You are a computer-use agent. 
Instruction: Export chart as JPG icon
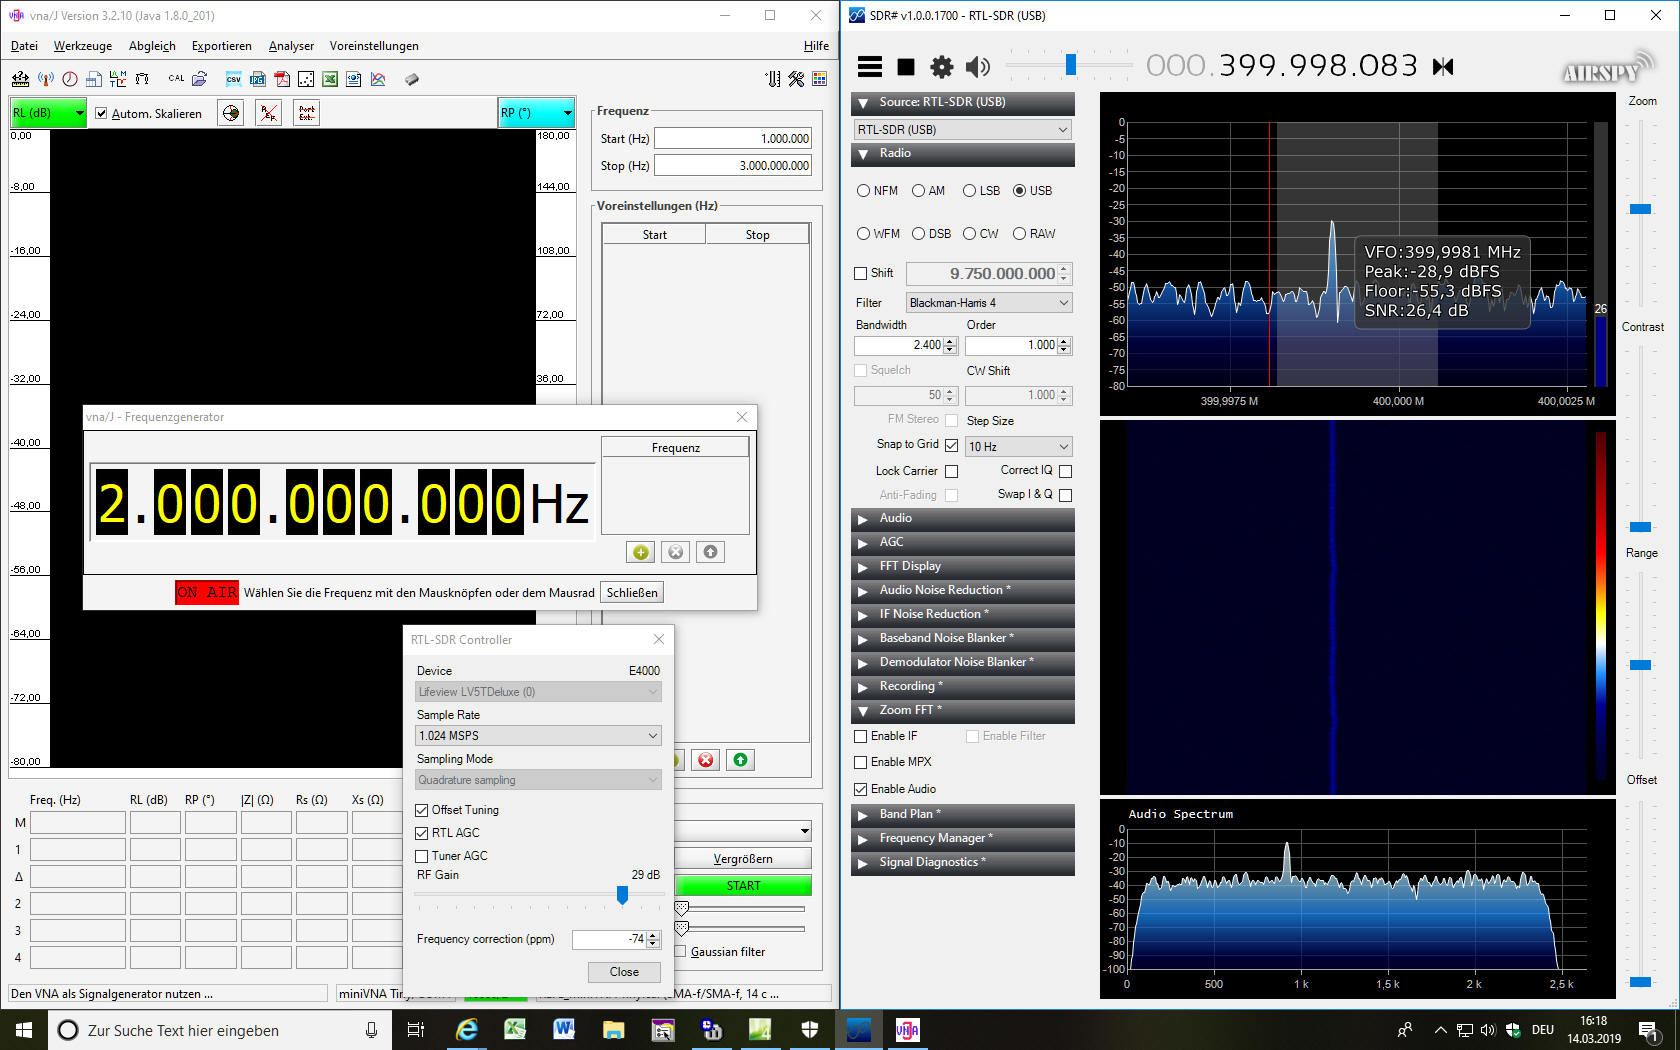tap(257, 79)
